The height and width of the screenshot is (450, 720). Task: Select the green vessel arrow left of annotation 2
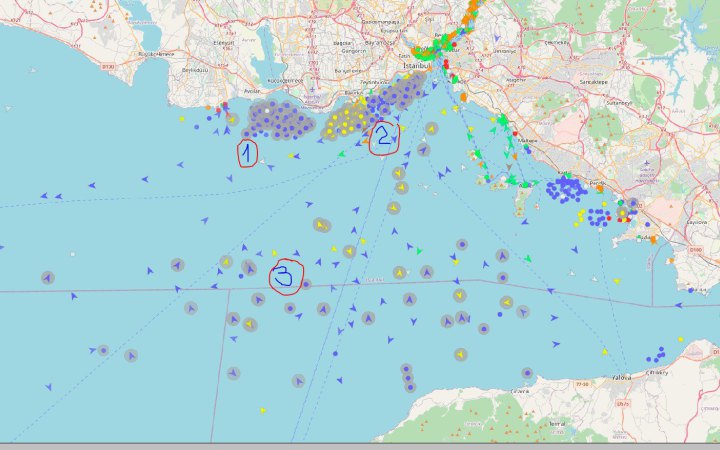341,155
